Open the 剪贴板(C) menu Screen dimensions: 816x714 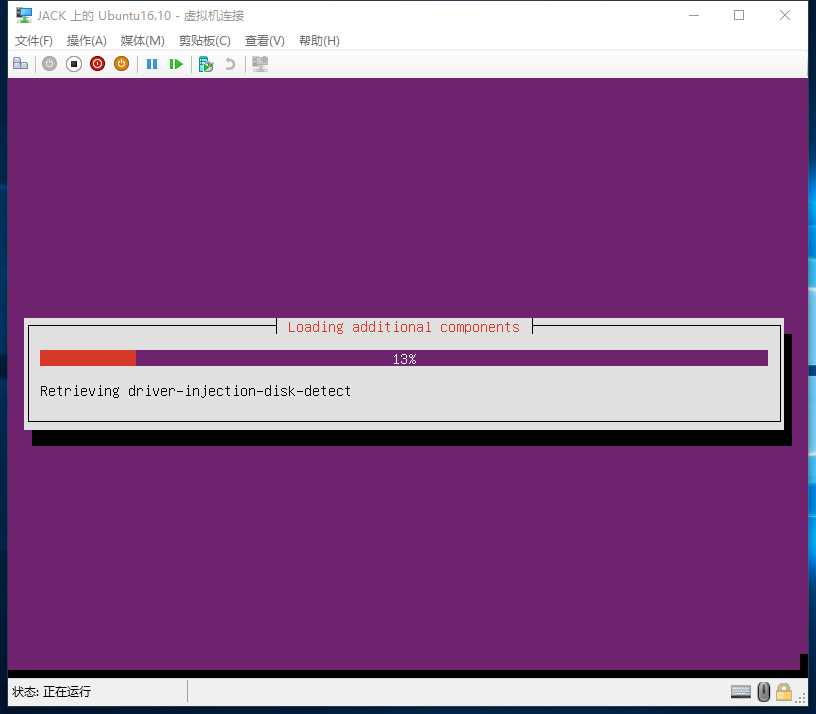click(x=205, y=41)
